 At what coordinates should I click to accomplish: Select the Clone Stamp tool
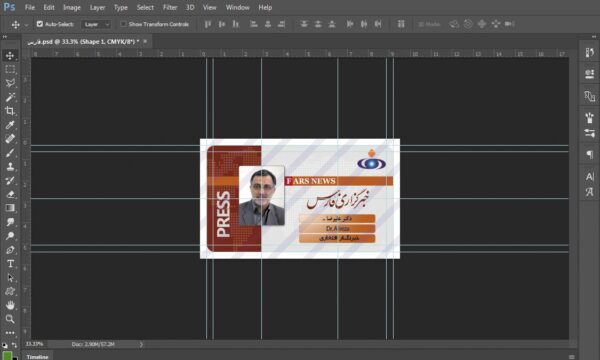pyautogui.click(x=10, y=166)
